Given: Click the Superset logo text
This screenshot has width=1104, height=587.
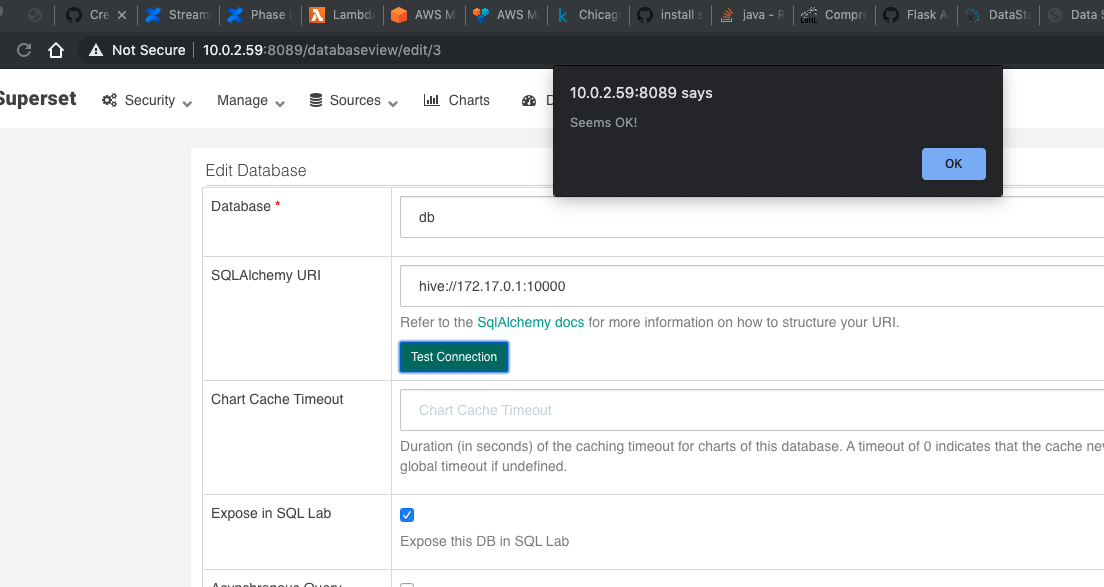Looking at the screenshot, I should 38,99.
